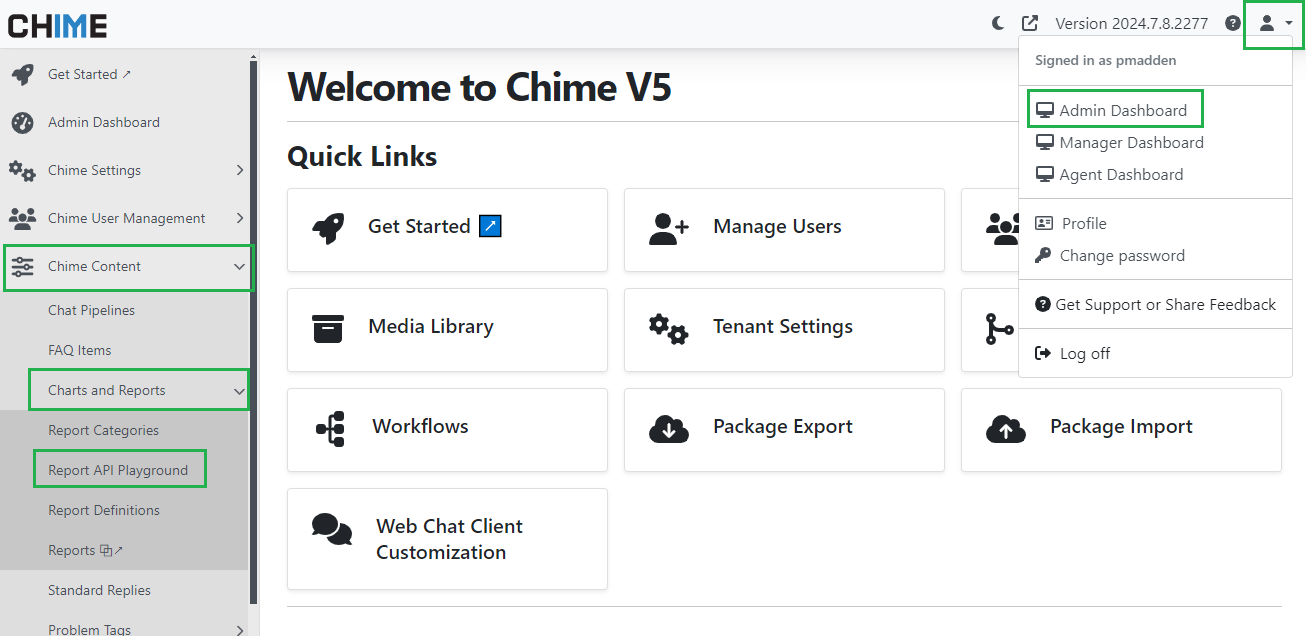Click the users group icon on the card behind the user menu
Image resolution: width=1306 pixels, height=636 pixels.
tap(1001, 228)
